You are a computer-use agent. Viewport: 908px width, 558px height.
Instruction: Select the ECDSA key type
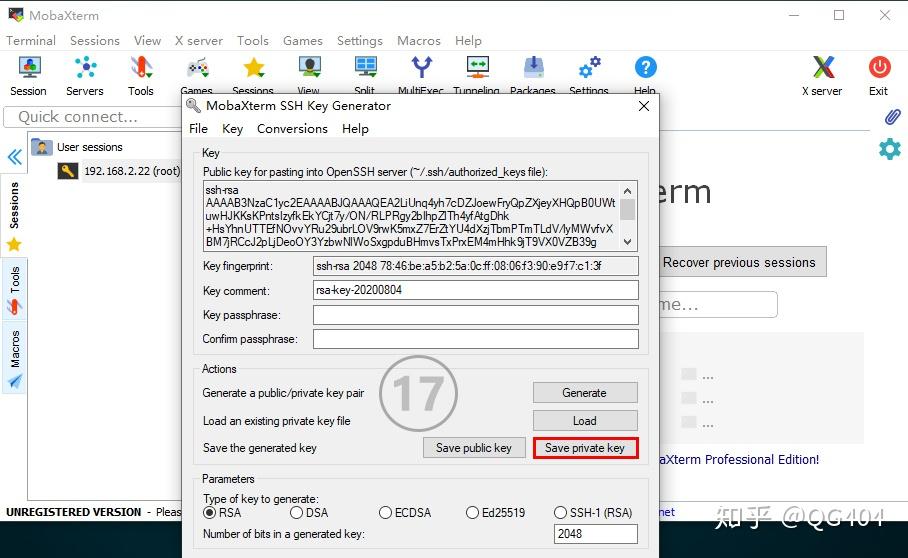(386, 513)
